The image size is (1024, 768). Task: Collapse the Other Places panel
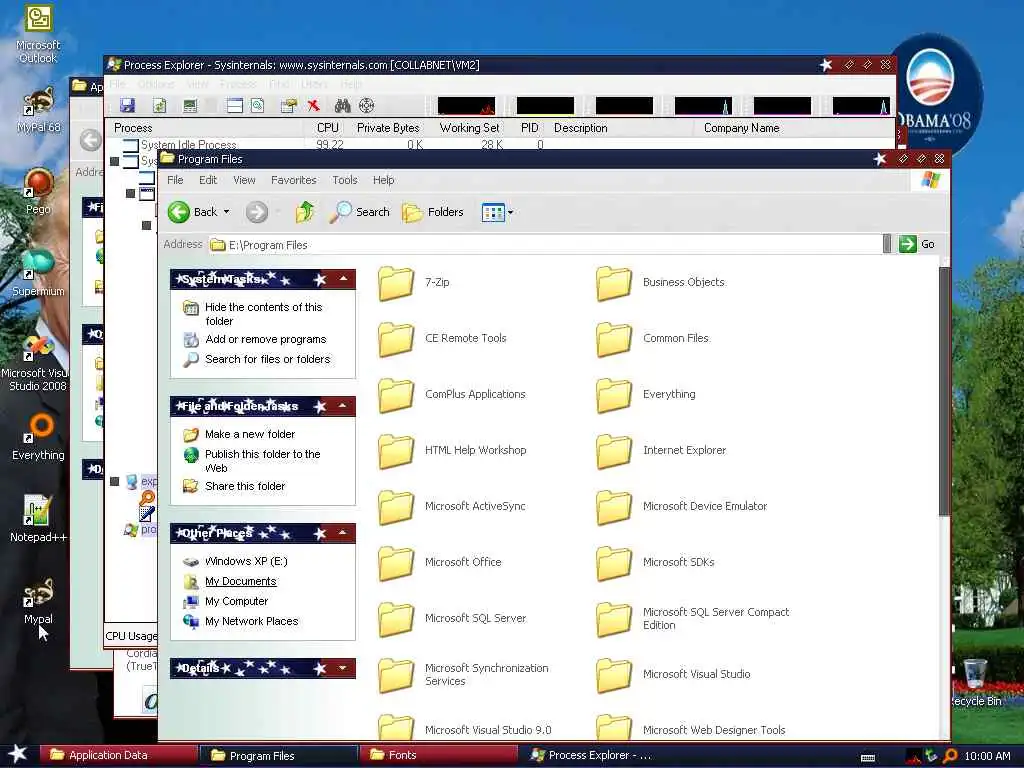pos(343,534)
